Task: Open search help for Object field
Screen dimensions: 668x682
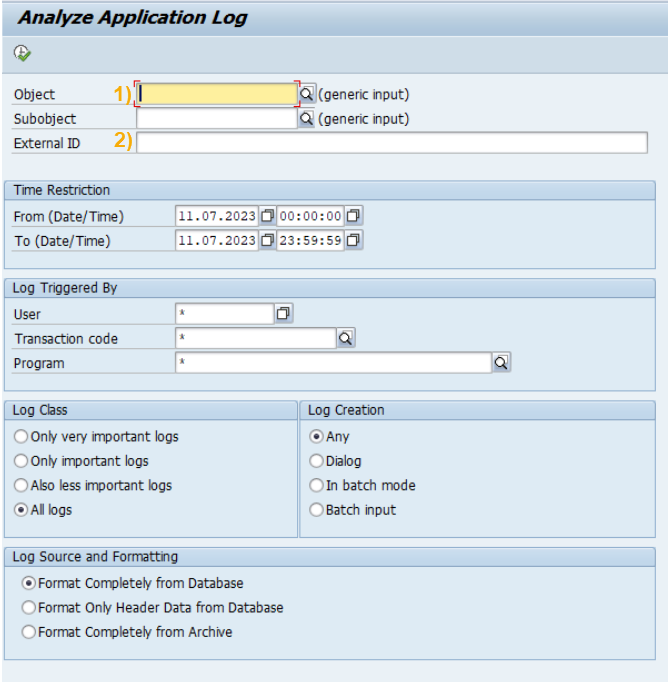Action: coord(308,94)
